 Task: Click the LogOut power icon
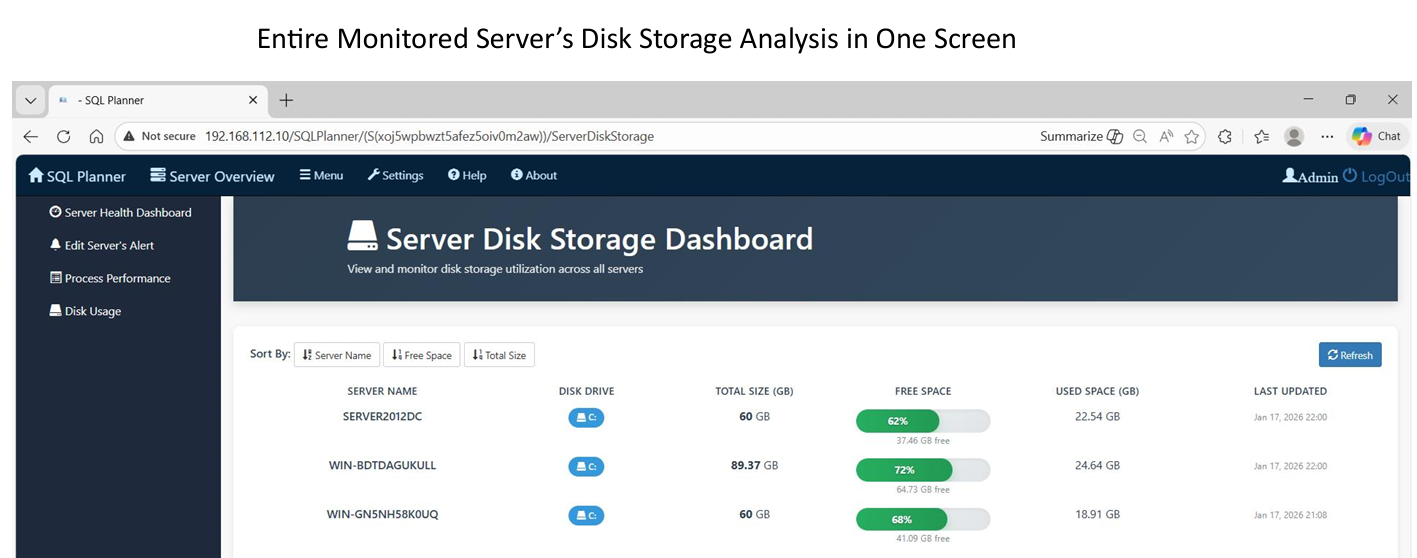coord(1350,175)
